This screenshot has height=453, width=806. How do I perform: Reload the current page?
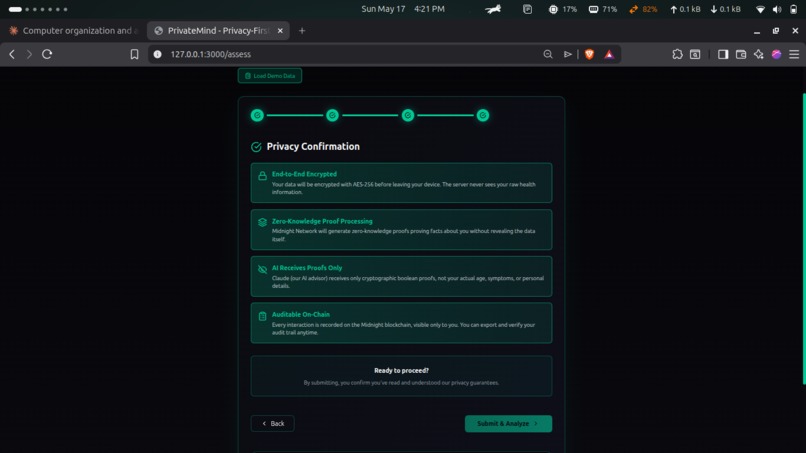click(47, 54)
